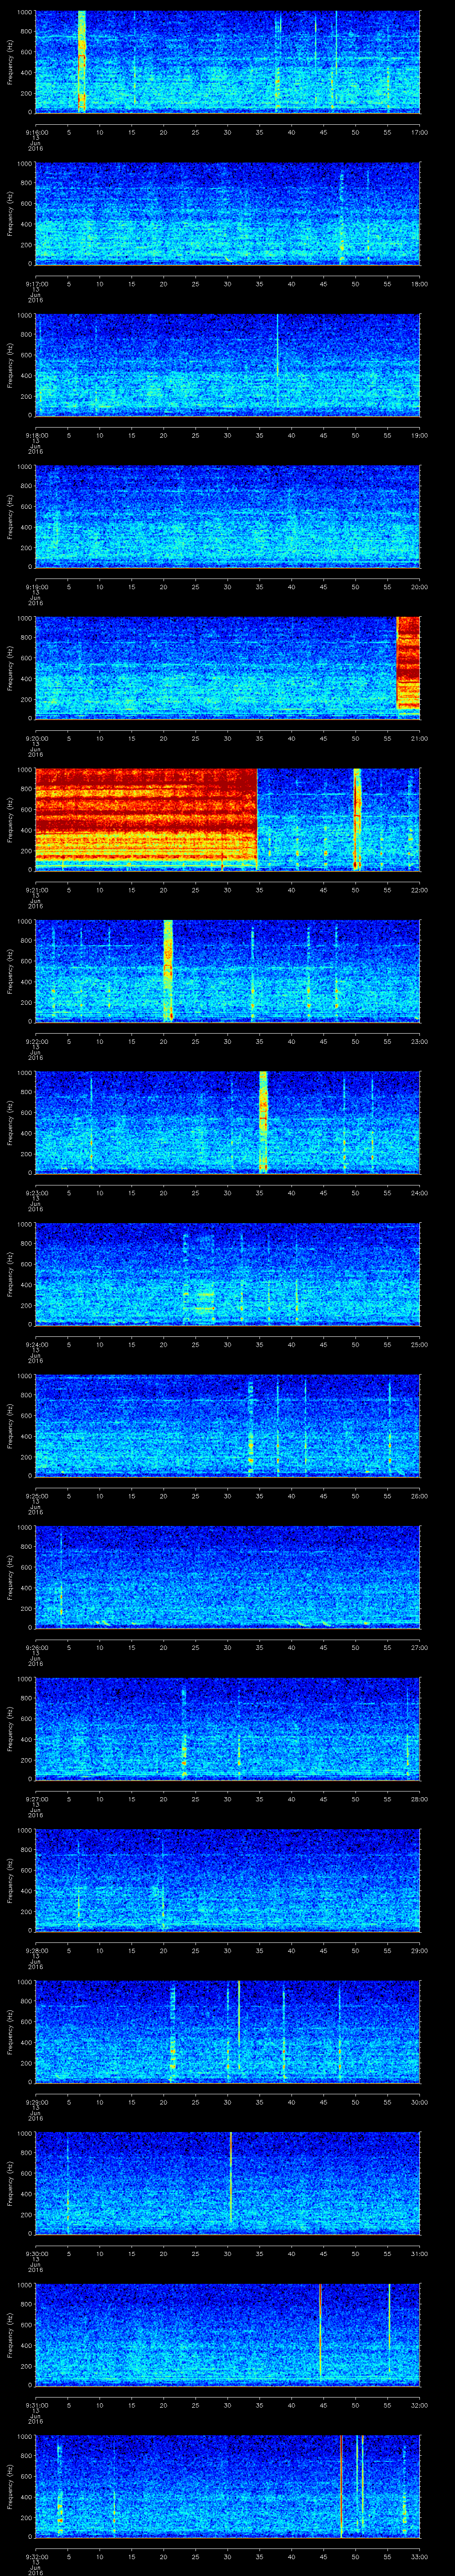Select the "18:00" end time label
This screenshot has height=2576, width=455.
pos(419,284)
